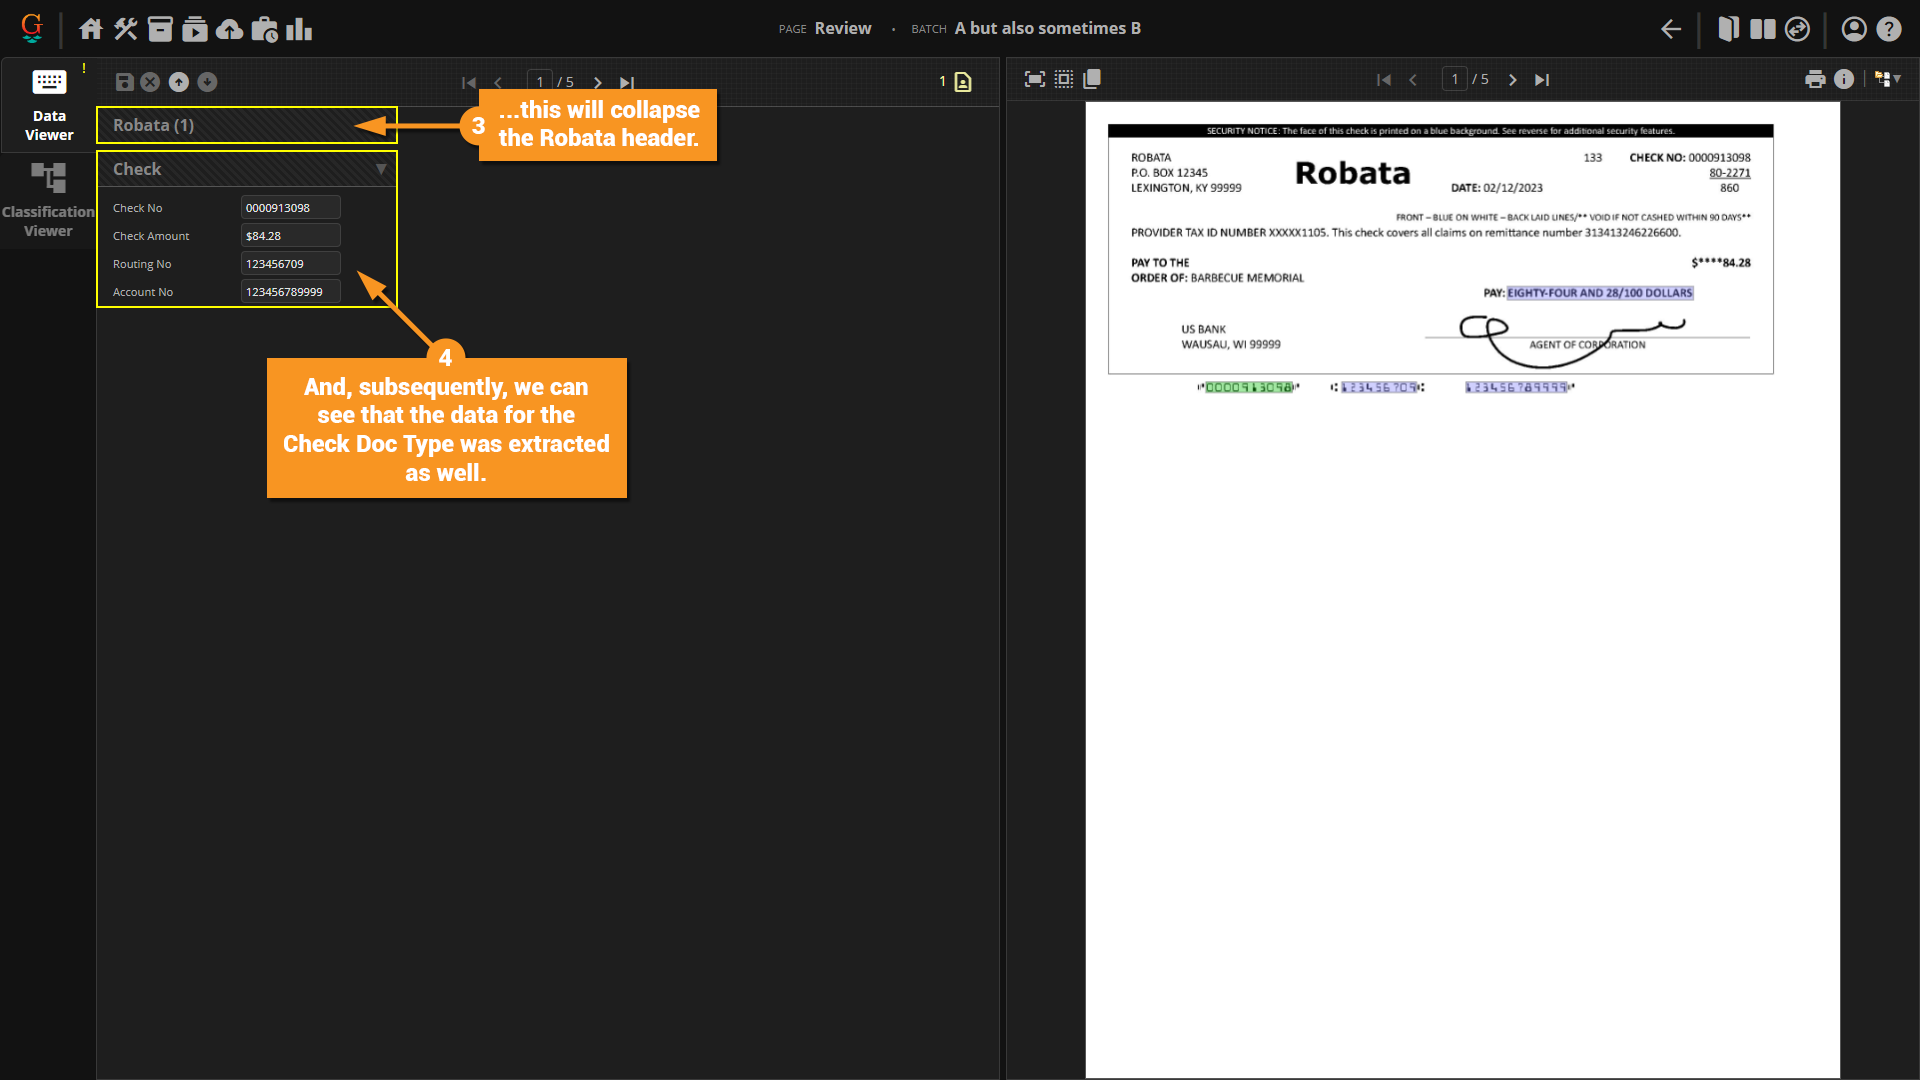This screenshot has width=1920, height=1080.
Task: Open the Help question mark icon
Action: 1888,29
